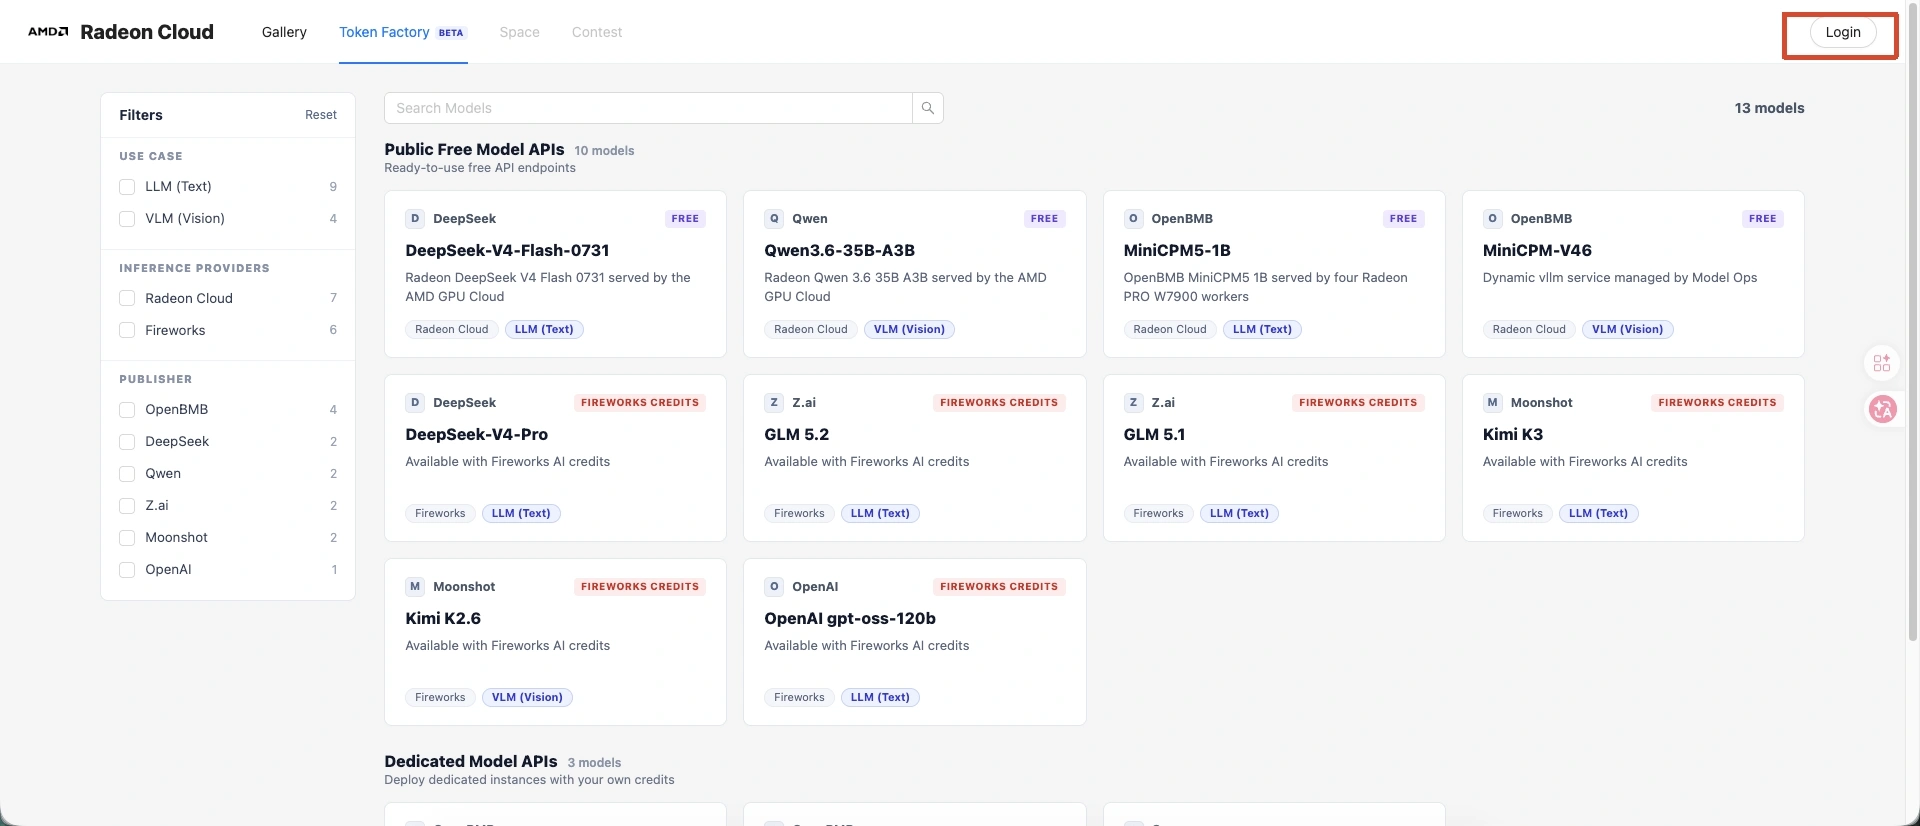Image resolution: width=1920 pixels, height=826 pixels.
Task: Tick the OpenBMB publisher checkbox
Action: click(x=127, y=410)
